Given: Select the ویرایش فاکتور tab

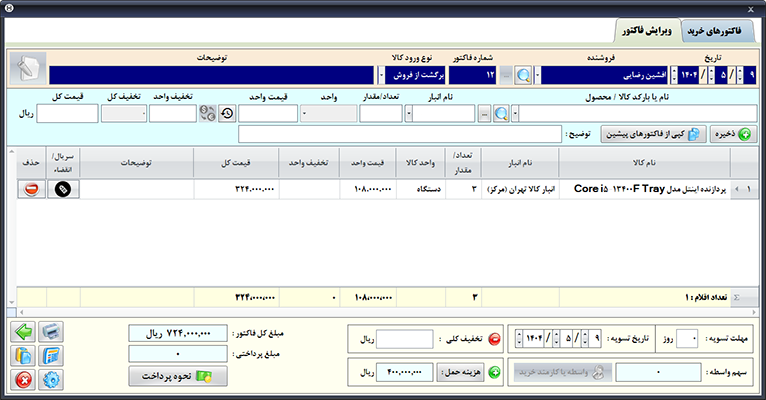Looking at the screenshot, I should point(647,31).
